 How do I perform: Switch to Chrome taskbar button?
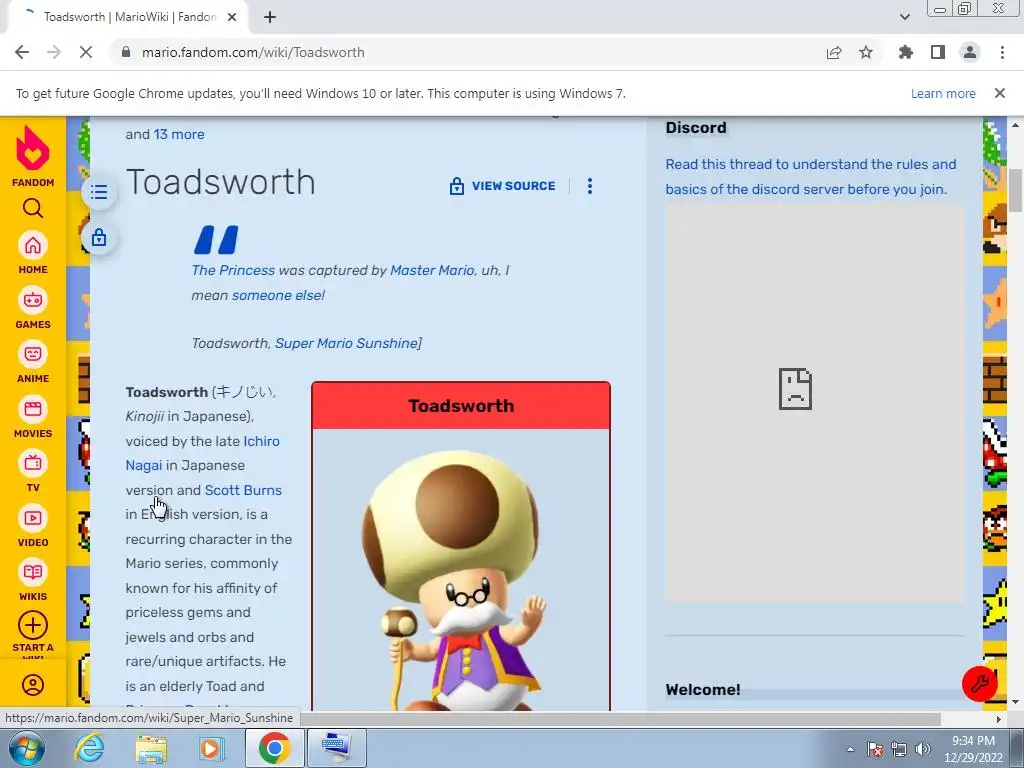[274, 748]
